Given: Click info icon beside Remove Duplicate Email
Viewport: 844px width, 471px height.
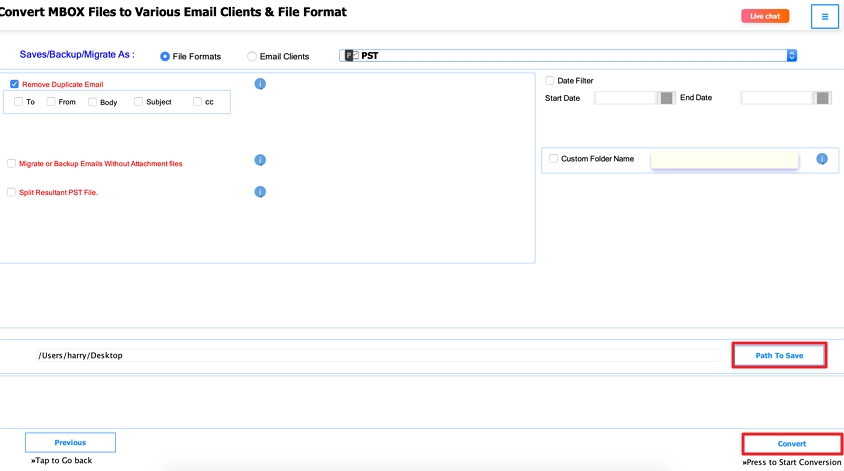Looking at the screenshot, I should click(260, 84).
